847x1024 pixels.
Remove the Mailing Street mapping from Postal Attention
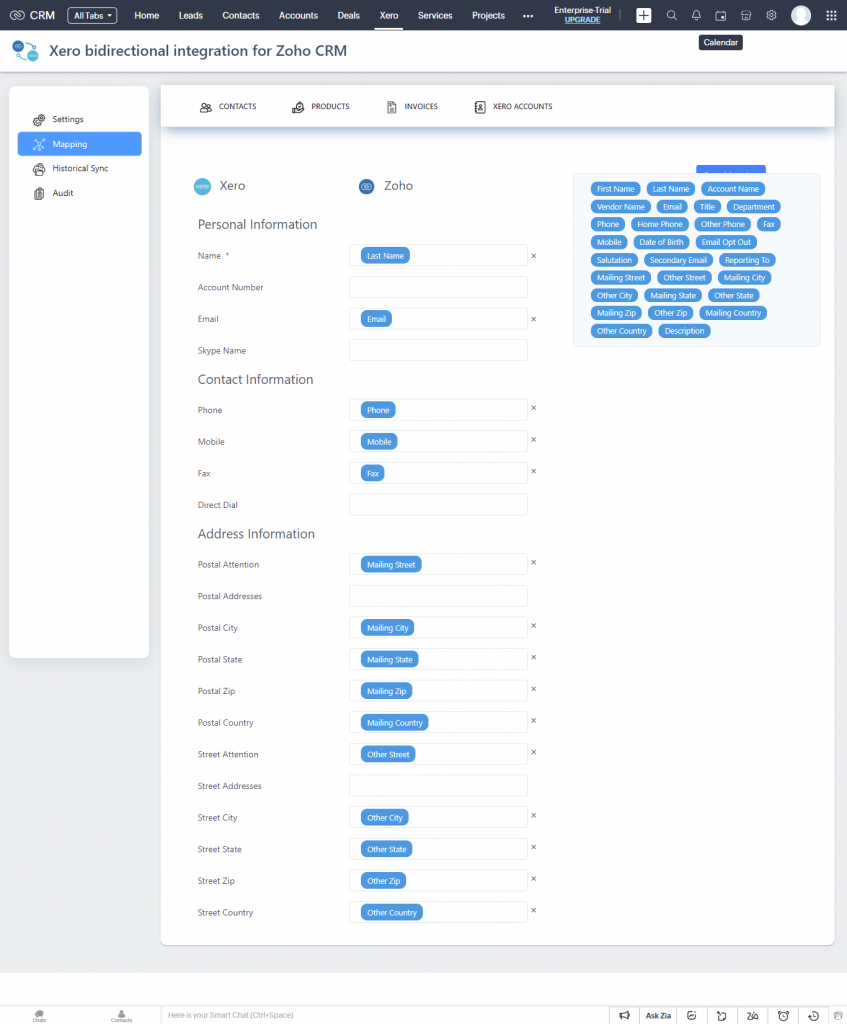coord(534,562)
